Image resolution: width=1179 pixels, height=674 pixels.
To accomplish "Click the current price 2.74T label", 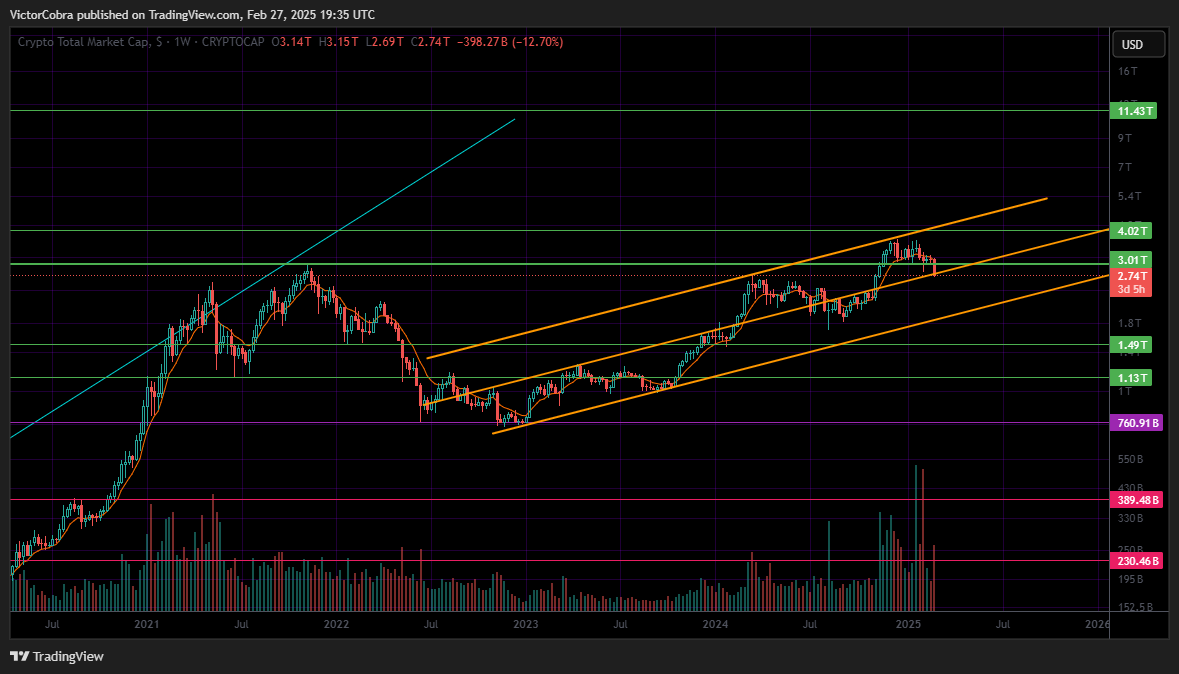I will [1131, 276].
